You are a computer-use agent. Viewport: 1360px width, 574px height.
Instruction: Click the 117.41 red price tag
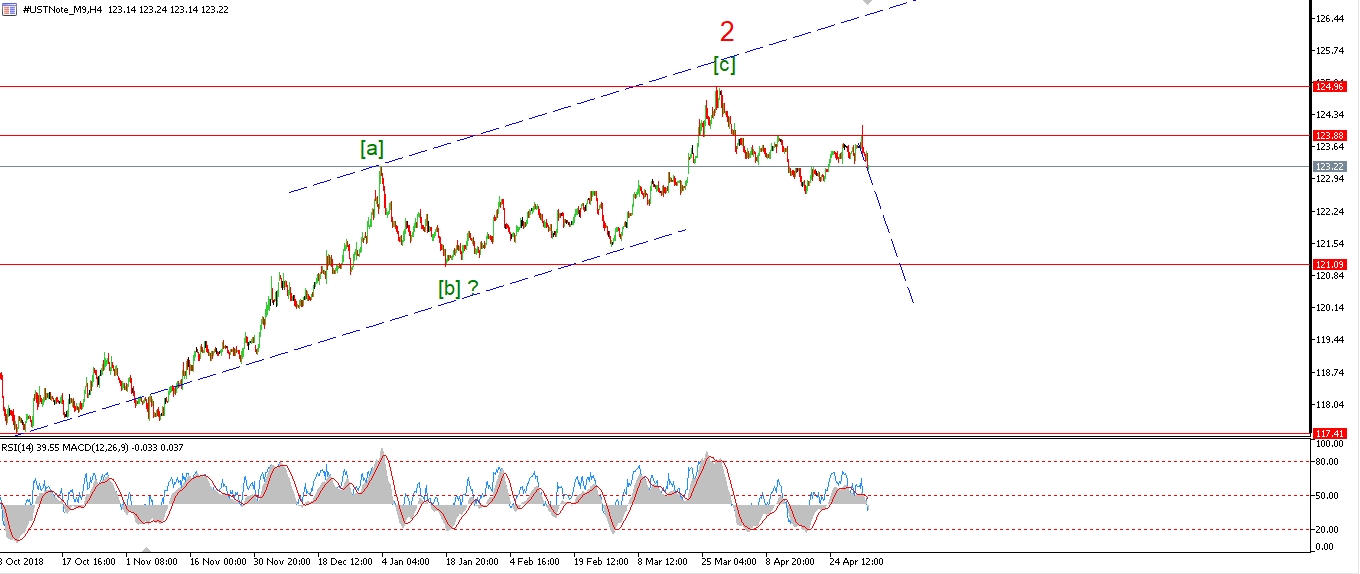tap(1329, 434)
